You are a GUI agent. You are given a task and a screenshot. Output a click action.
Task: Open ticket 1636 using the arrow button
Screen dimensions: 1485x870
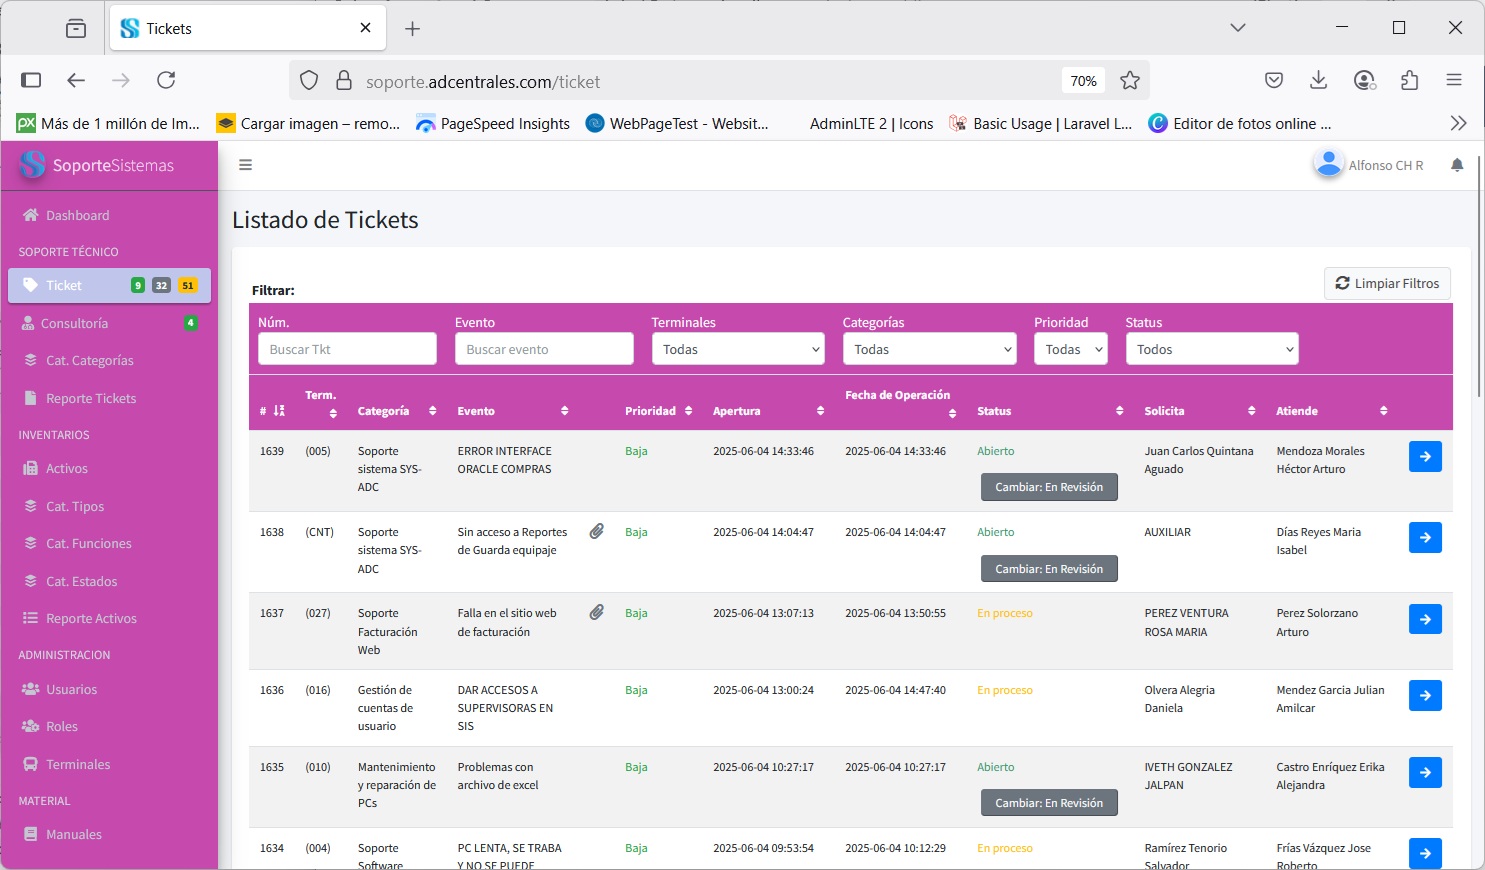click(x=1425, y=695)
